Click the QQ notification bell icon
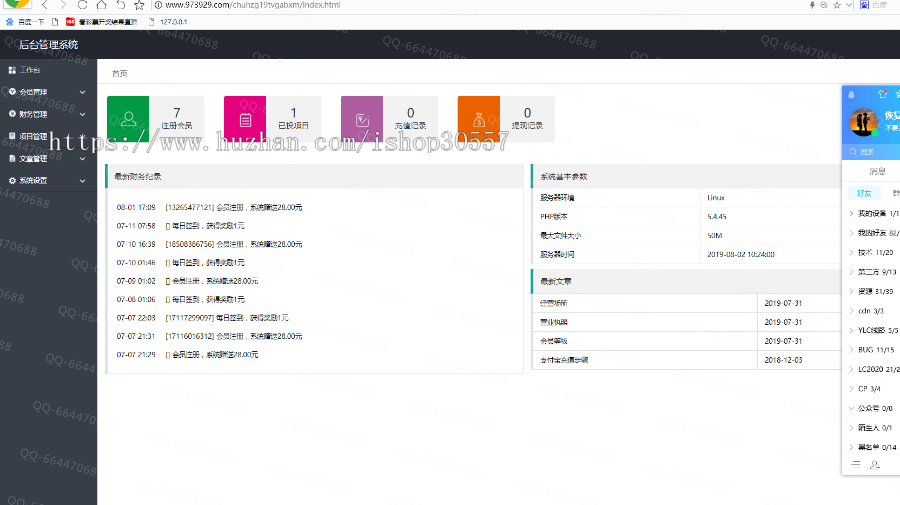The image size is (900, 505). 852,94
